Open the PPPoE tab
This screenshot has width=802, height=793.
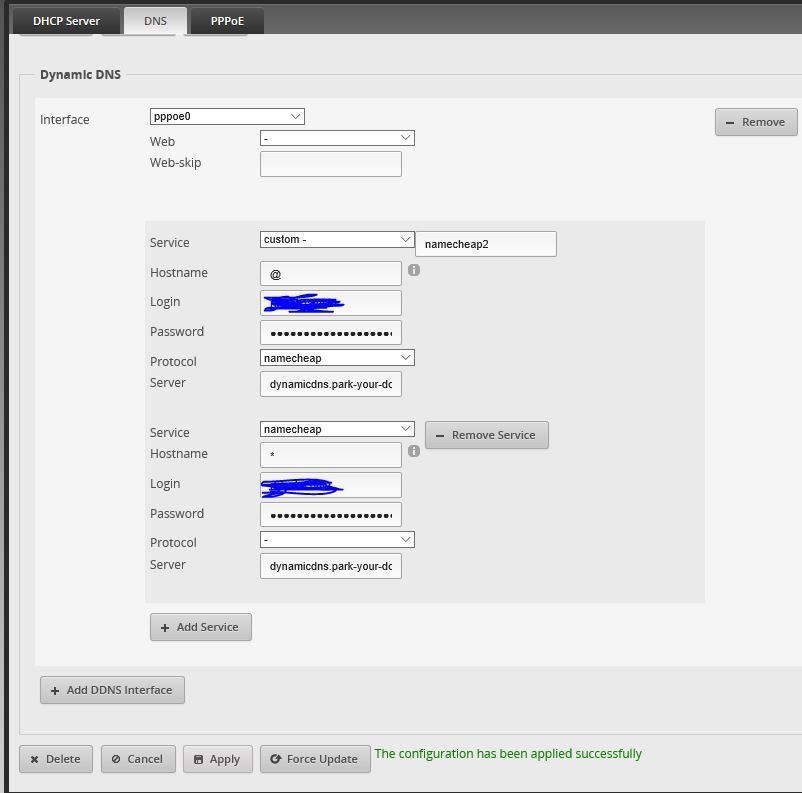(227, 20)
